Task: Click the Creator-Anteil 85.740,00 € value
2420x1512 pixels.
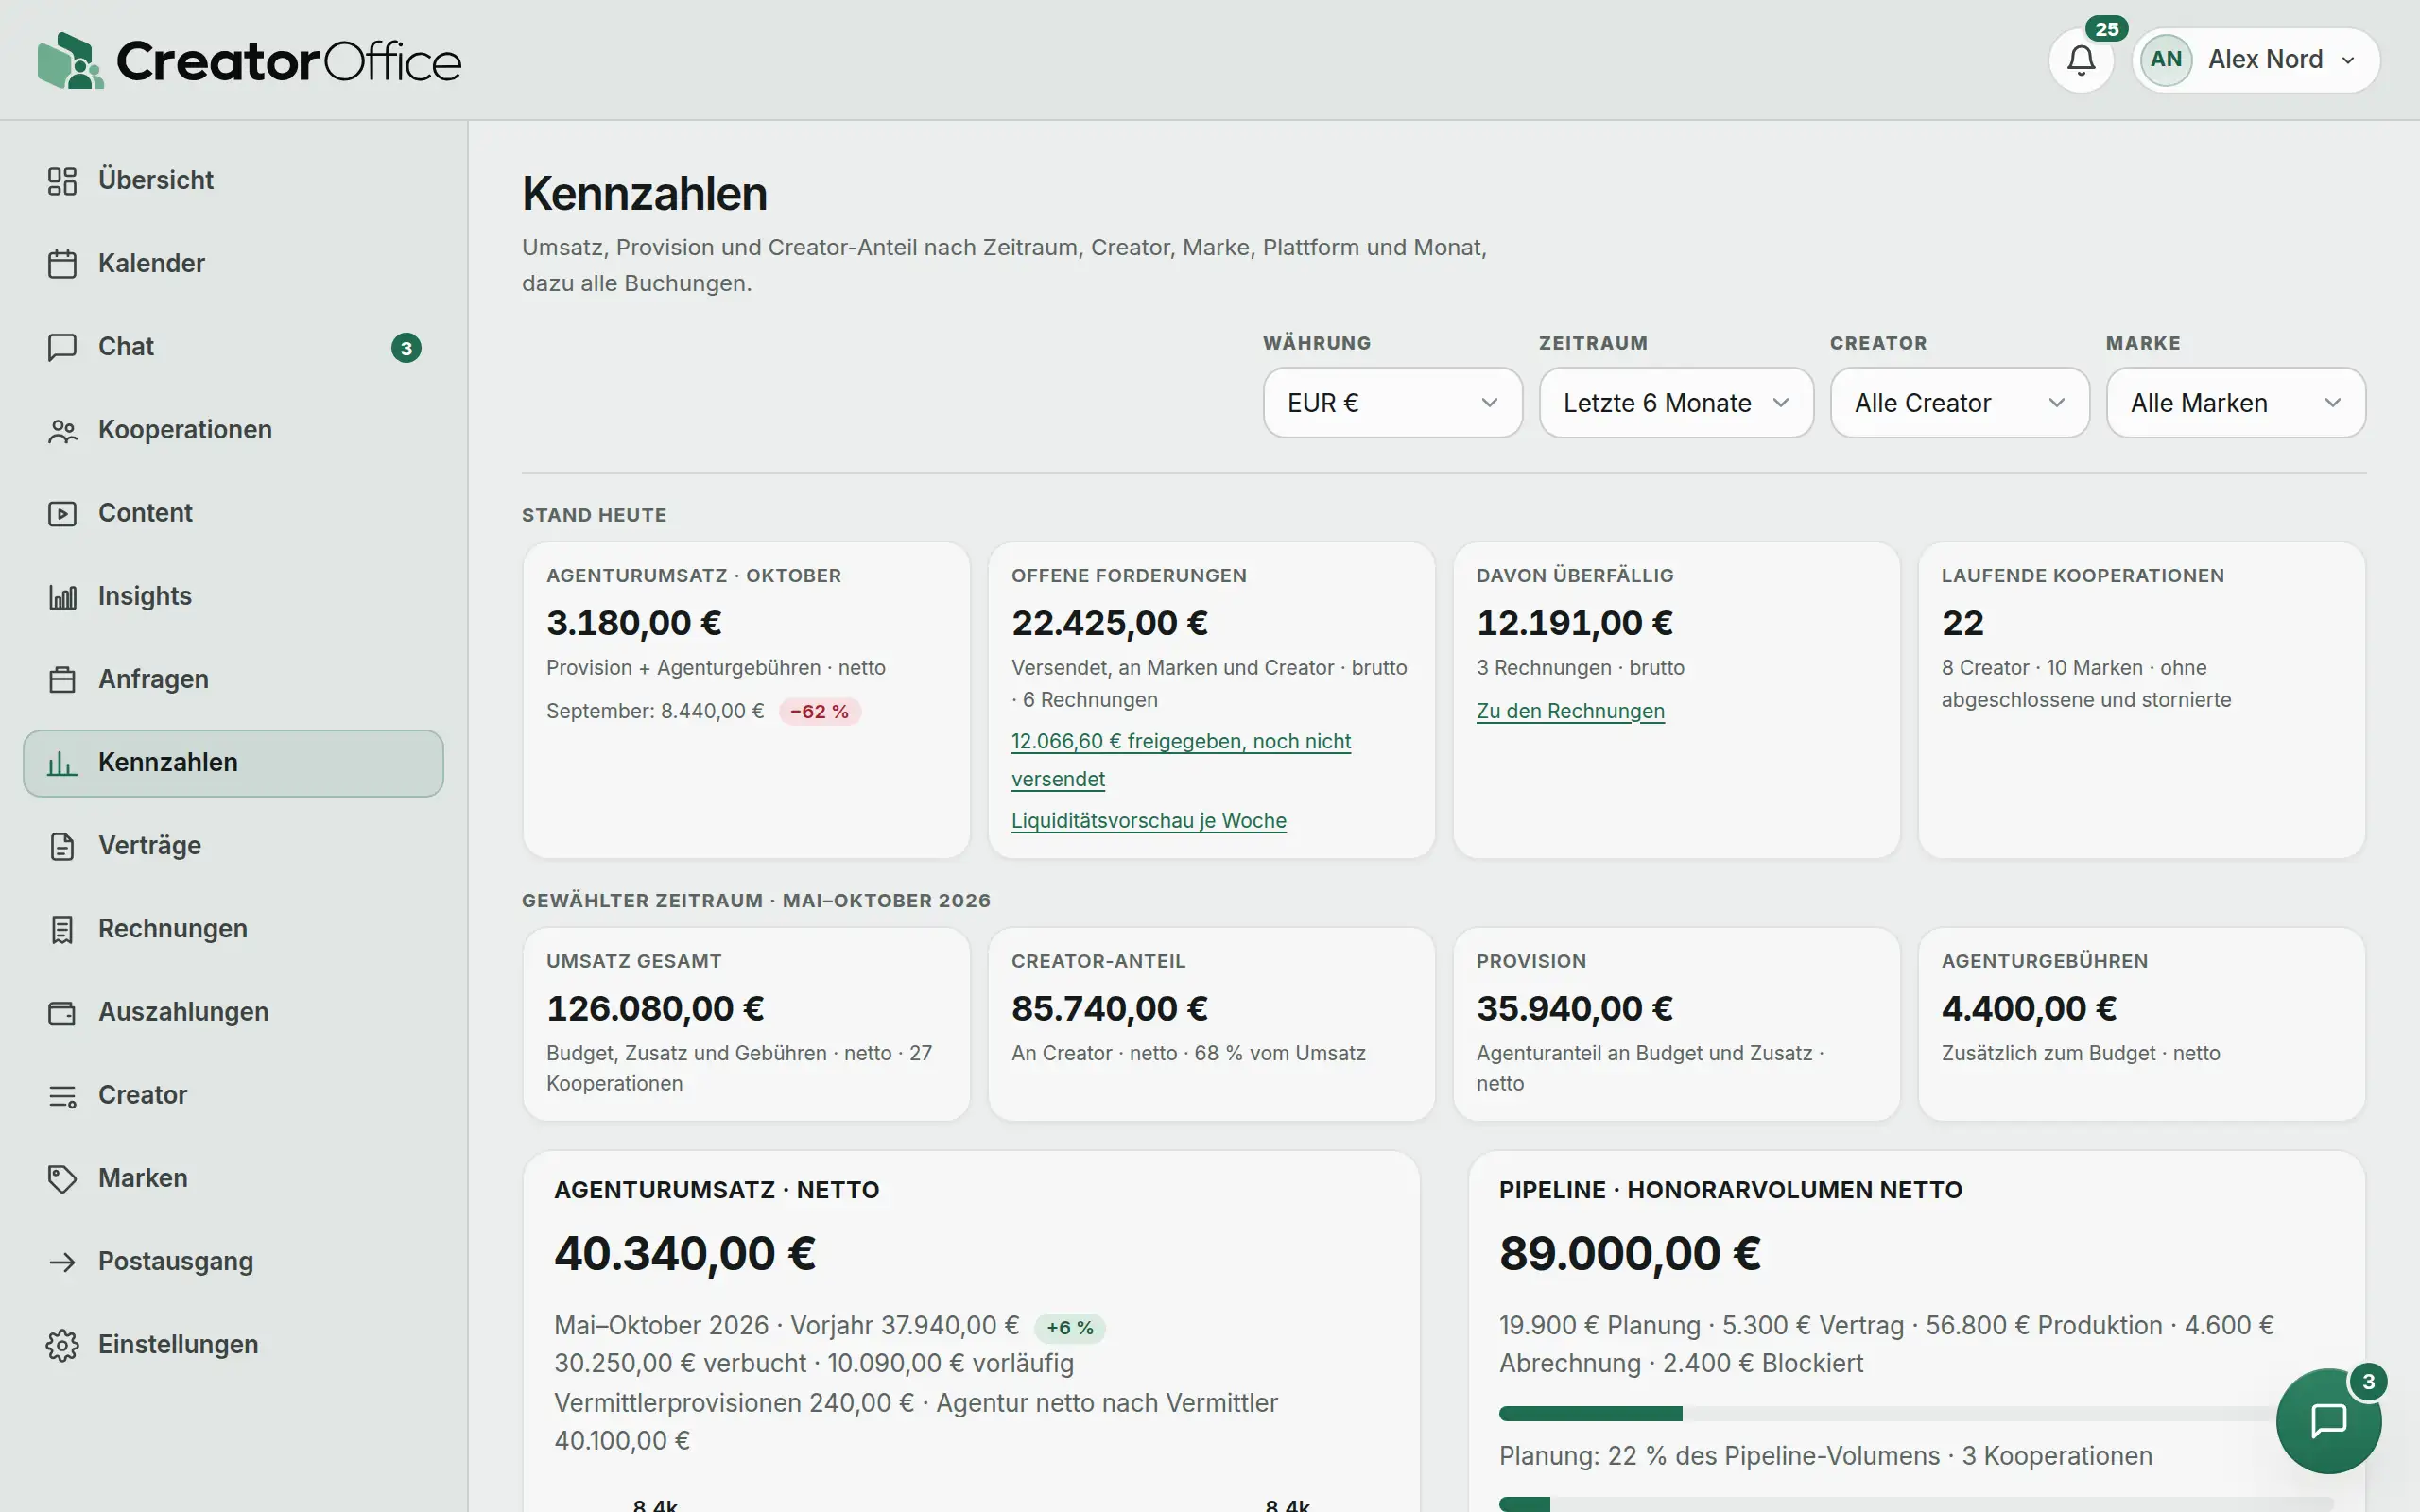Action: click(x=1109, y=1008)
